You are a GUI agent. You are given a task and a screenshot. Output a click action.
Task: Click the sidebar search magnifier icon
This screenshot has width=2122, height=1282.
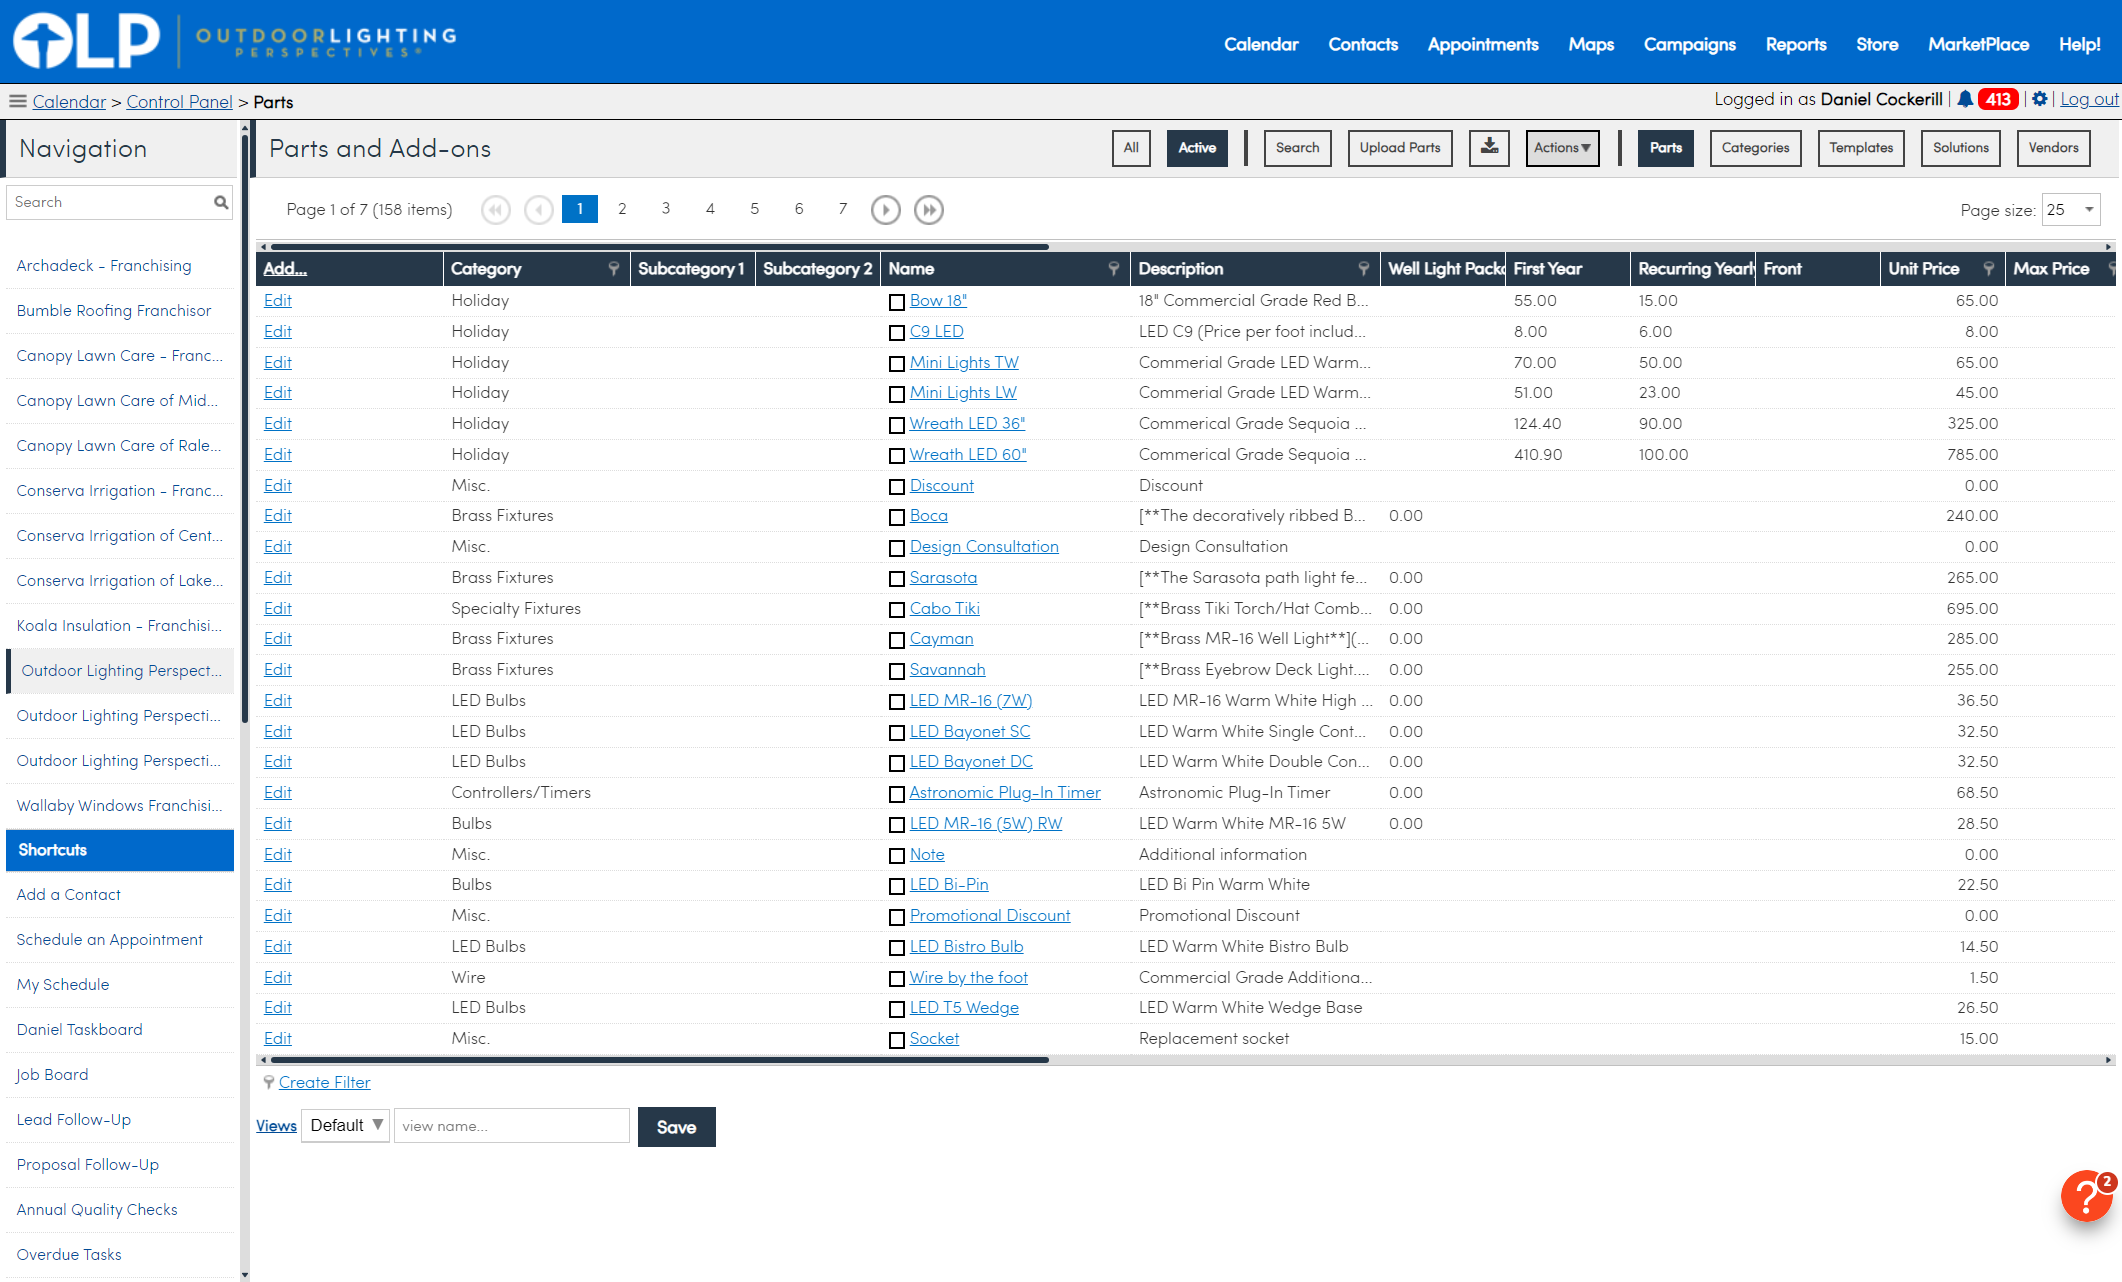[221, 202]
